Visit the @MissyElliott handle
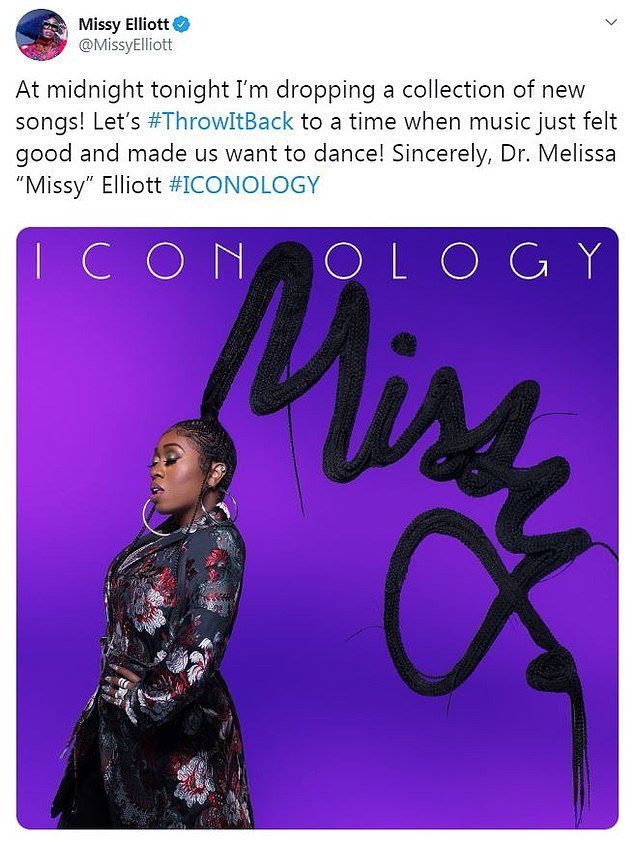This screenshot has width=634, height=842. click(x=126, y=45)
